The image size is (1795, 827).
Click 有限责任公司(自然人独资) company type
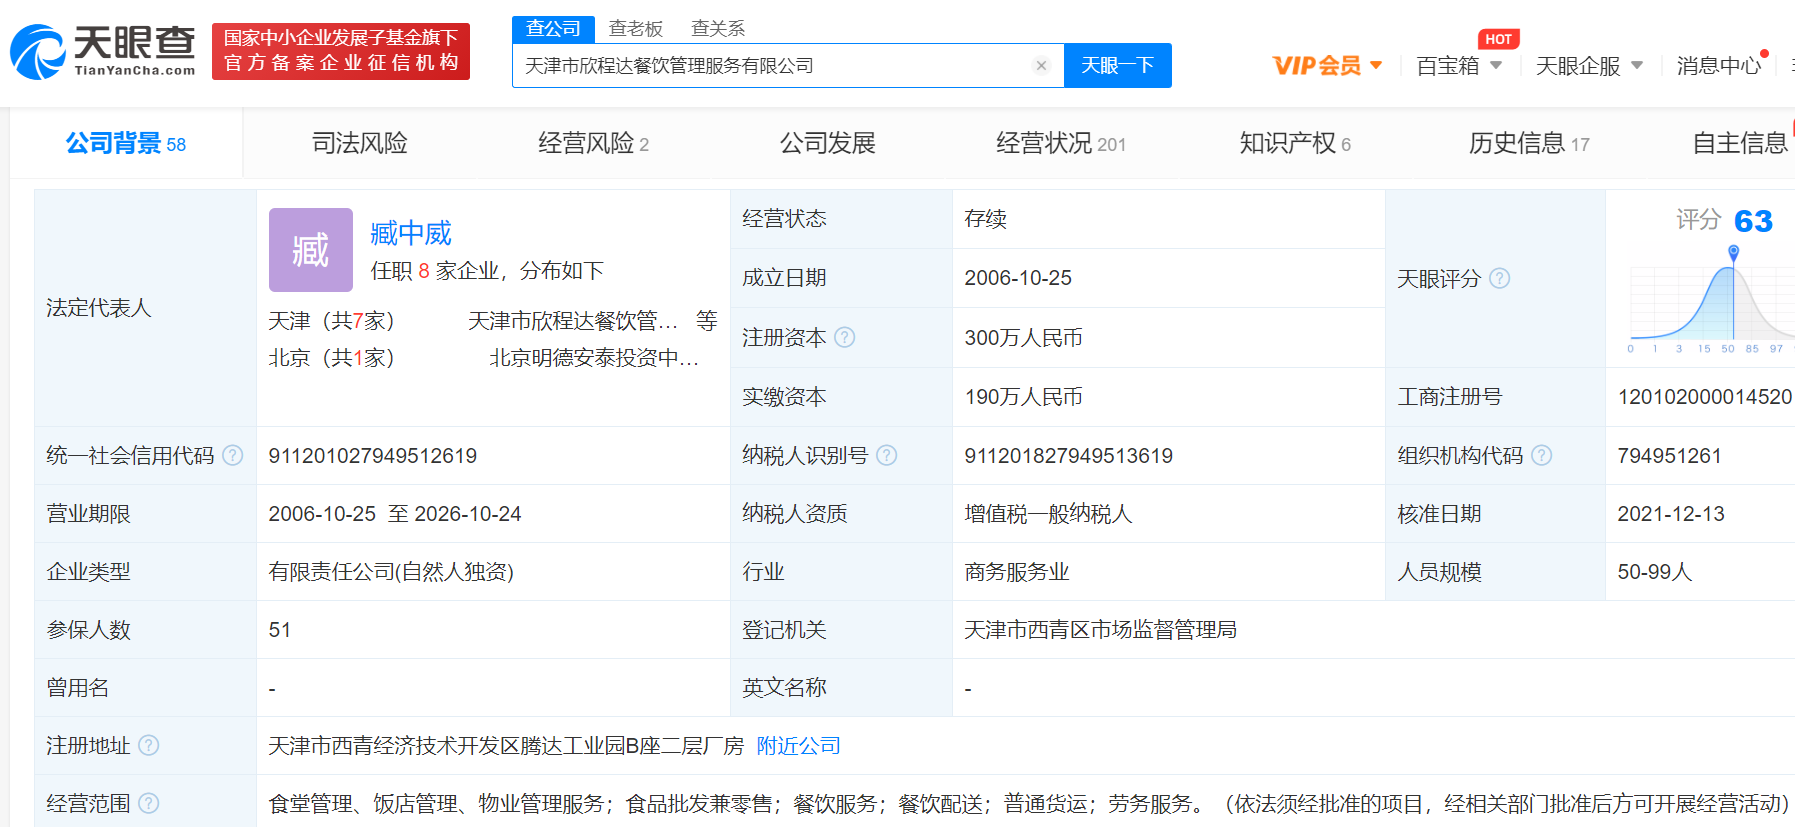(391, 572)
